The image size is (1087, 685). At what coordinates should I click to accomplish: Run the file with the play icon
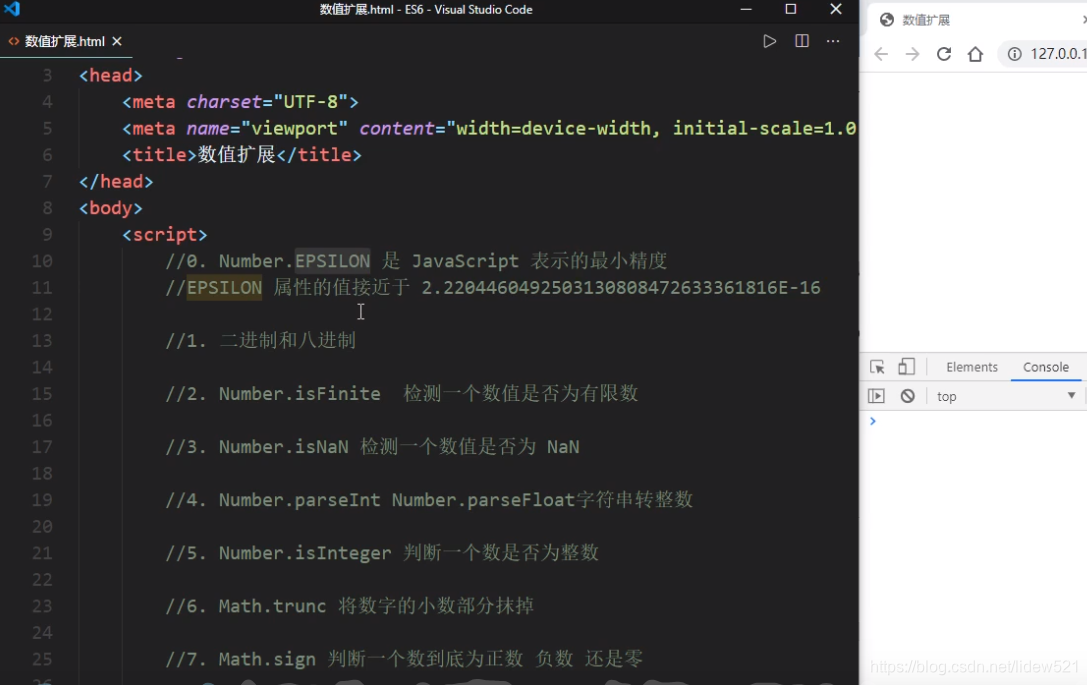coord(769,41)
